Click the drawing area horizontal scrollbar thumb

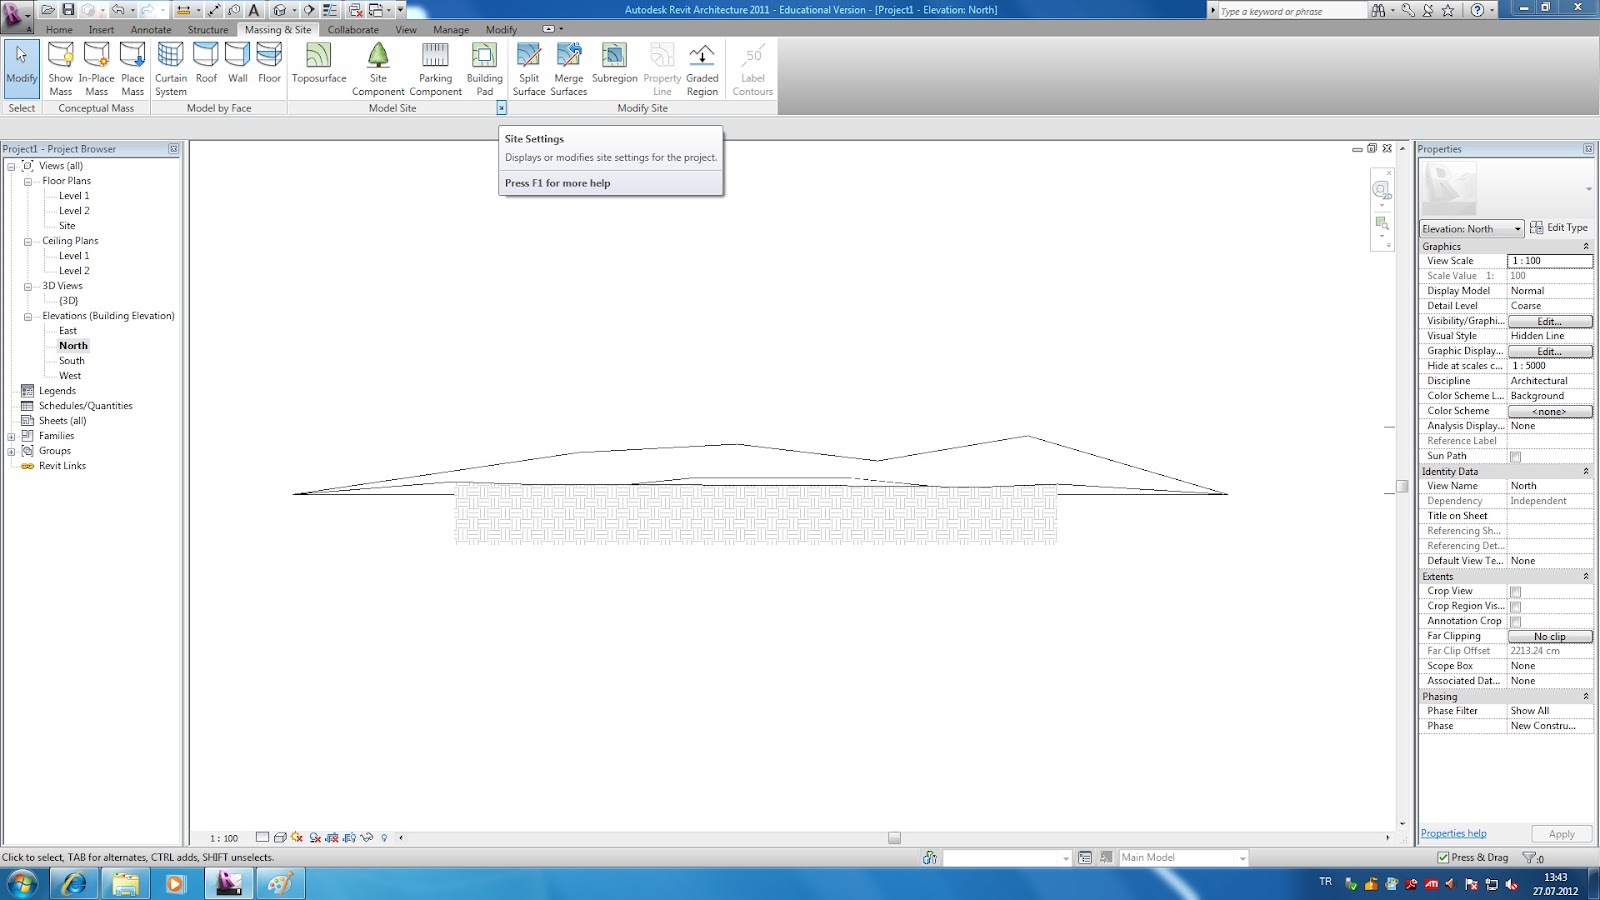pos(894,838)
